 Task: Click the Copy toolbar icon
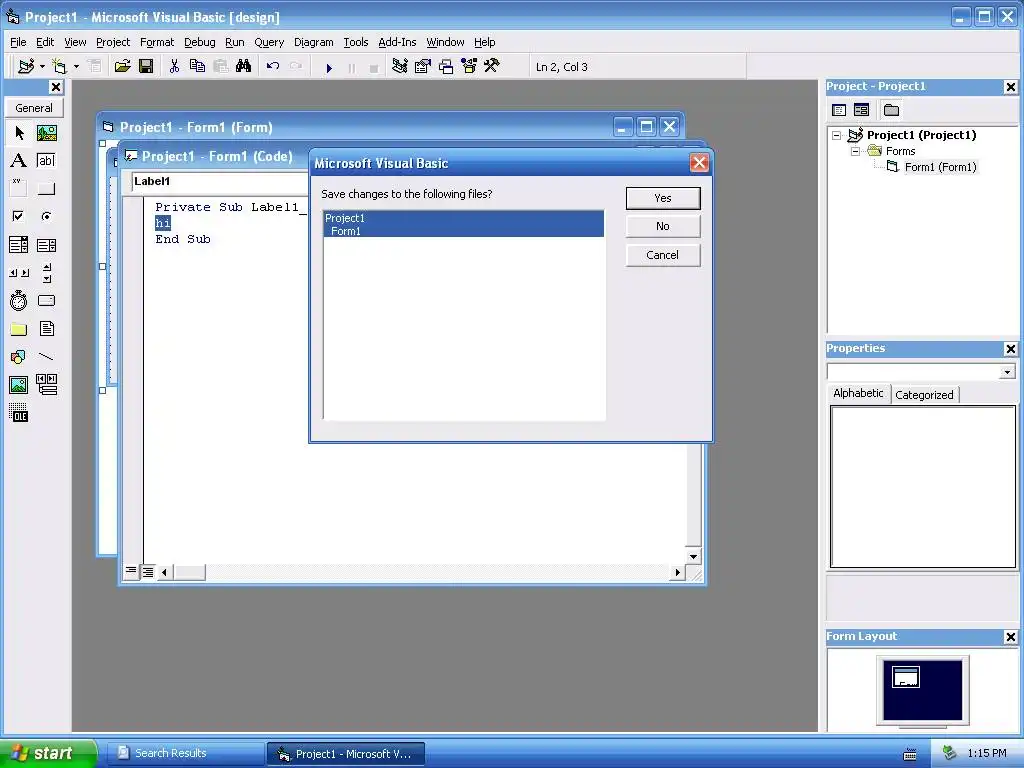tap(197, 66)
